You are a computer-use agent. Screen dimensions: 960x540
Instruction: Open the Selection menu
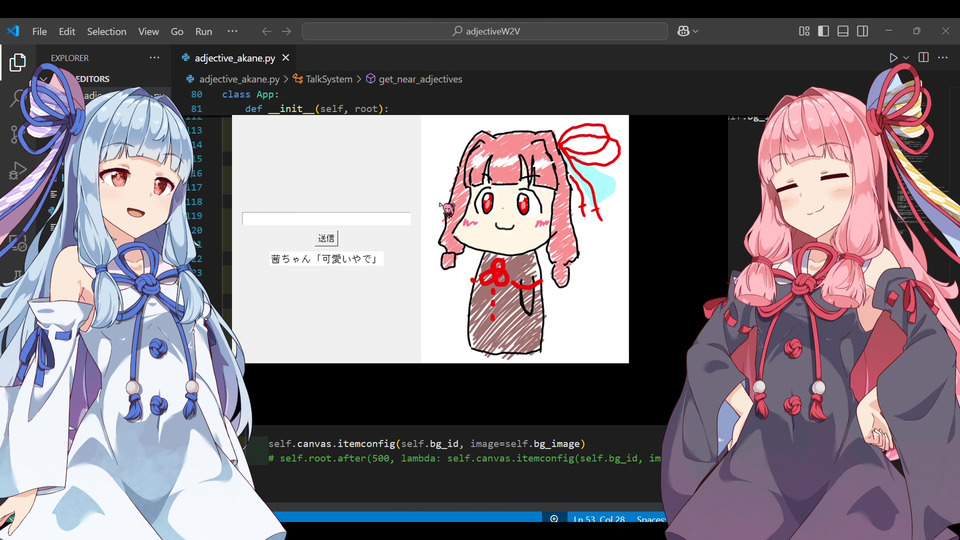point(107,31)
